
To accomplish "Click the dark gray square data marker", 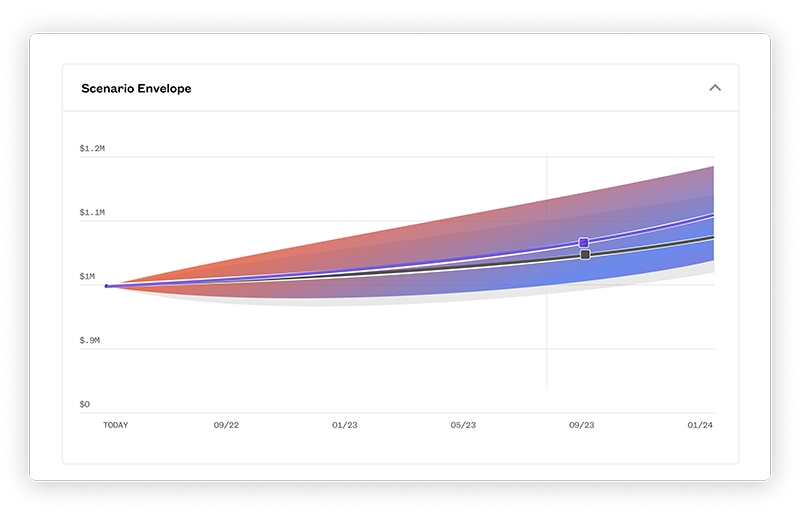I will (585, 255).
